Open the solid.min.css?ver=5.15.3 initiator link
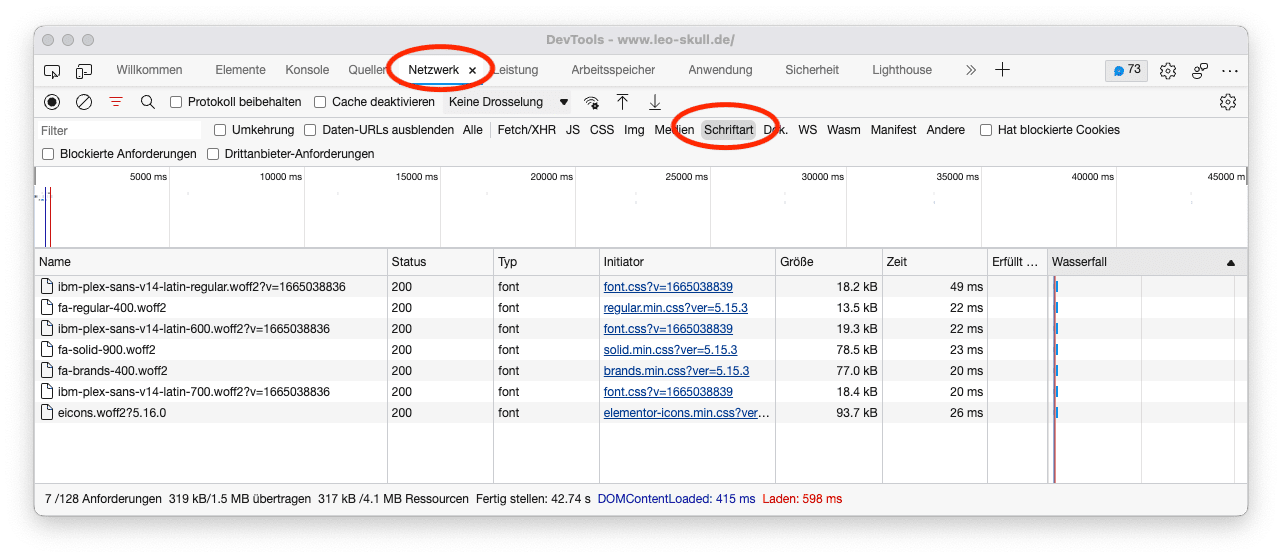 click(670, 350)
